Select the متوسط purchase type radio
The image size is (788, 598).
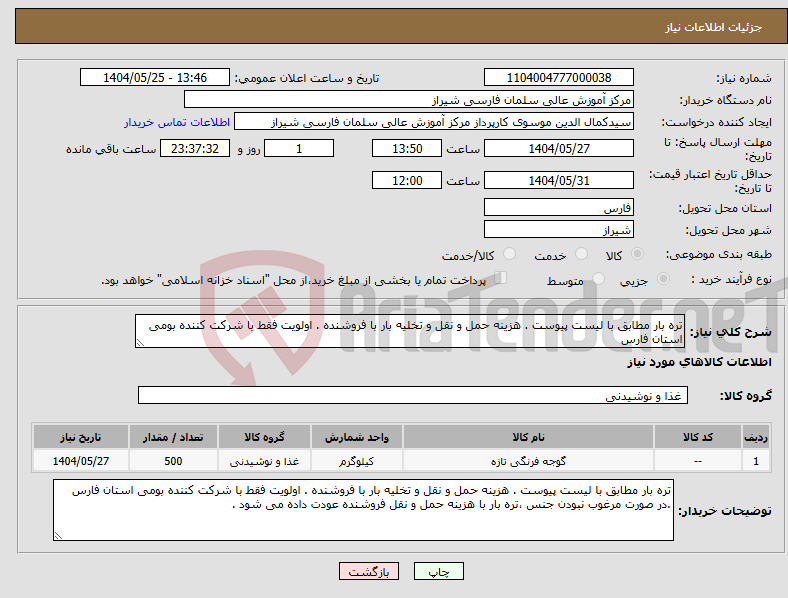tap(598, 279)
